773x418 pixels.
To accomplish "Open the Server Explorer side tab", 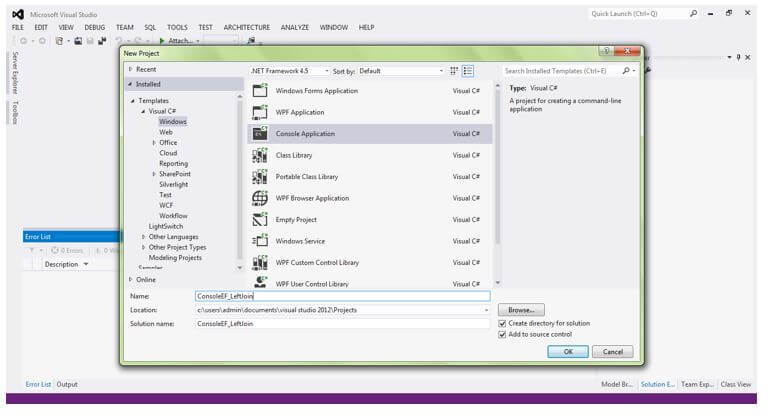I will pyautogui.click(x=15, y=72).
